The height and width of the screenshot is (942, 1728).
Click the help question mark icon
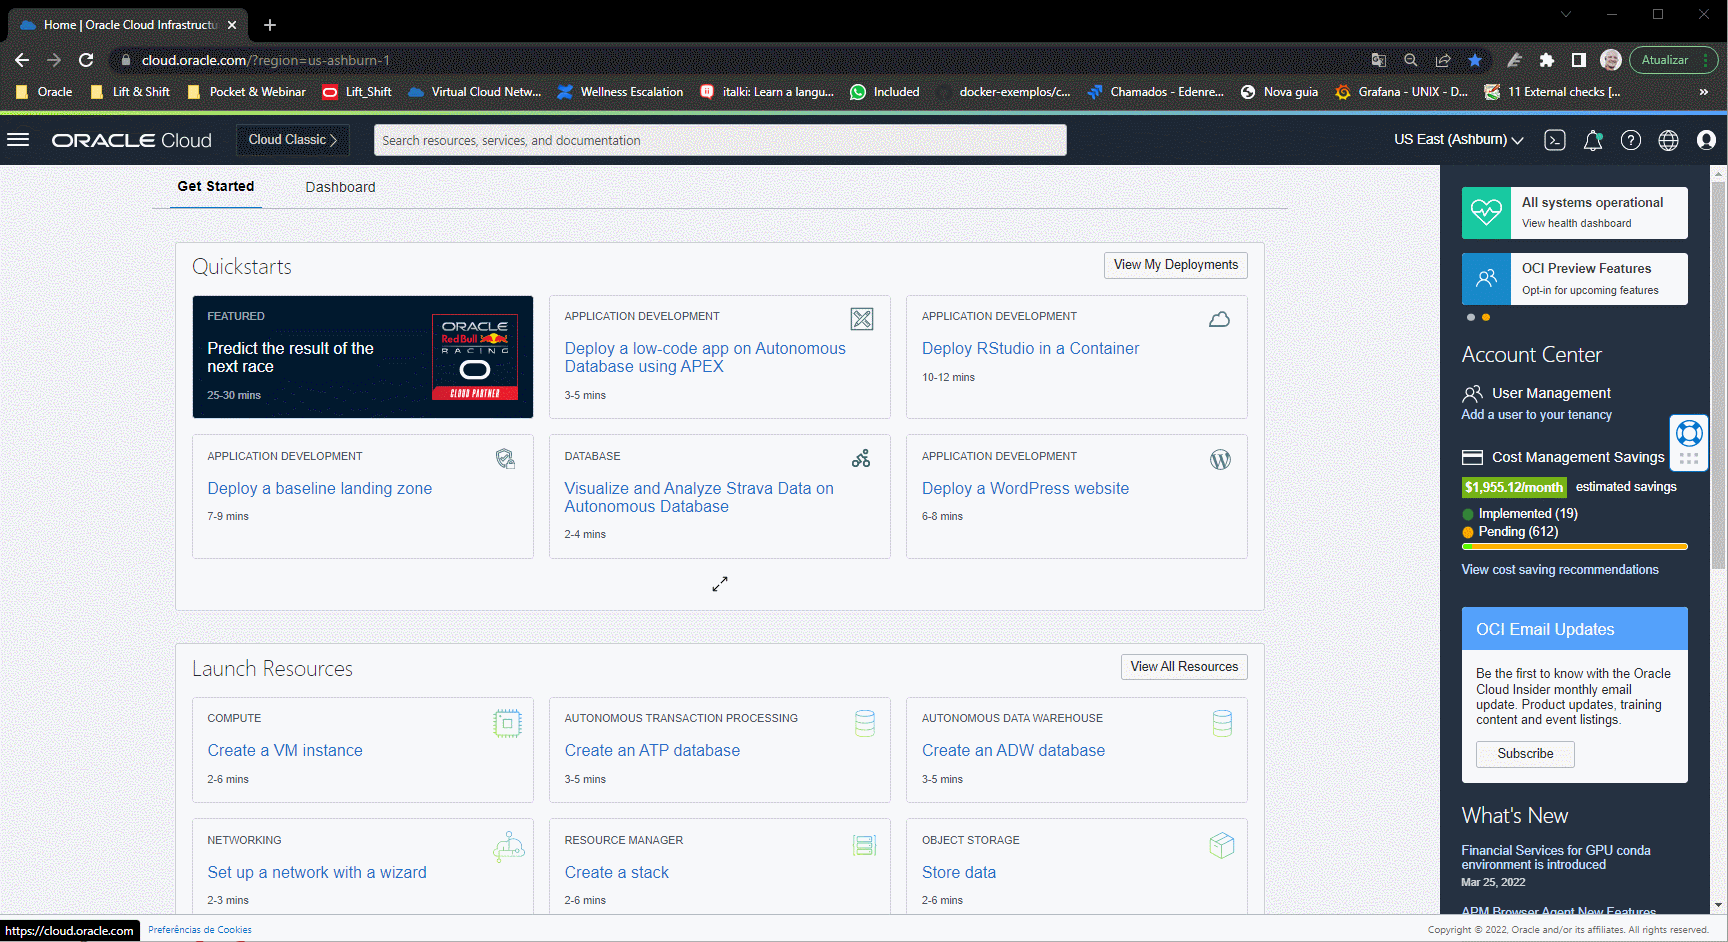1631,140
